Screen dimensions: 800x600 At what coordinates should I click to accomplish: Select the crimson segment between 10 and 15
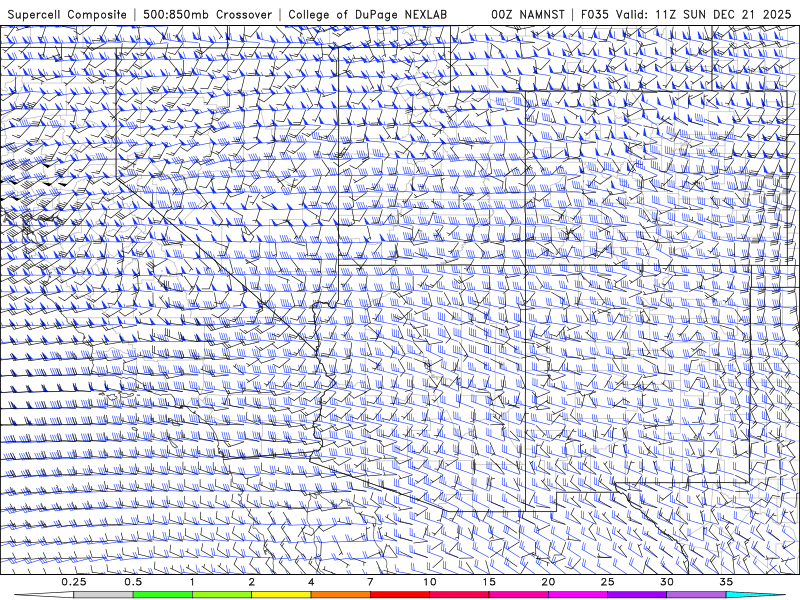[x=459, y=595]
